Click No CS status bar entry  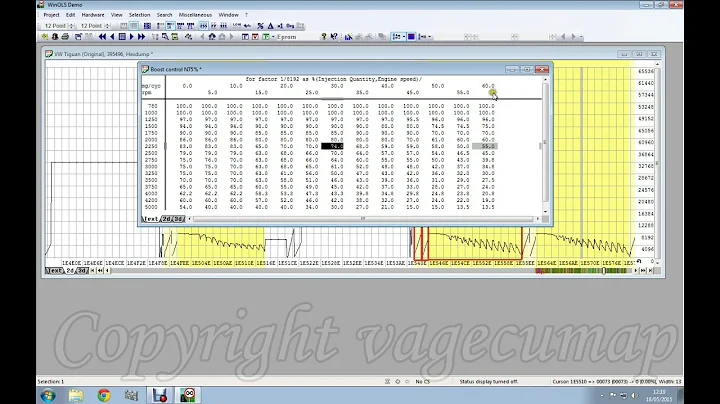click(422, 382)
